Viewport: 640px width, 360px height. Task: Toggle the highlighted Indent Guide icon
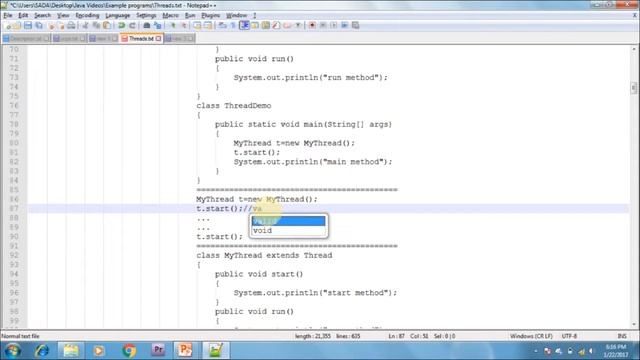[x=244, y=25]
